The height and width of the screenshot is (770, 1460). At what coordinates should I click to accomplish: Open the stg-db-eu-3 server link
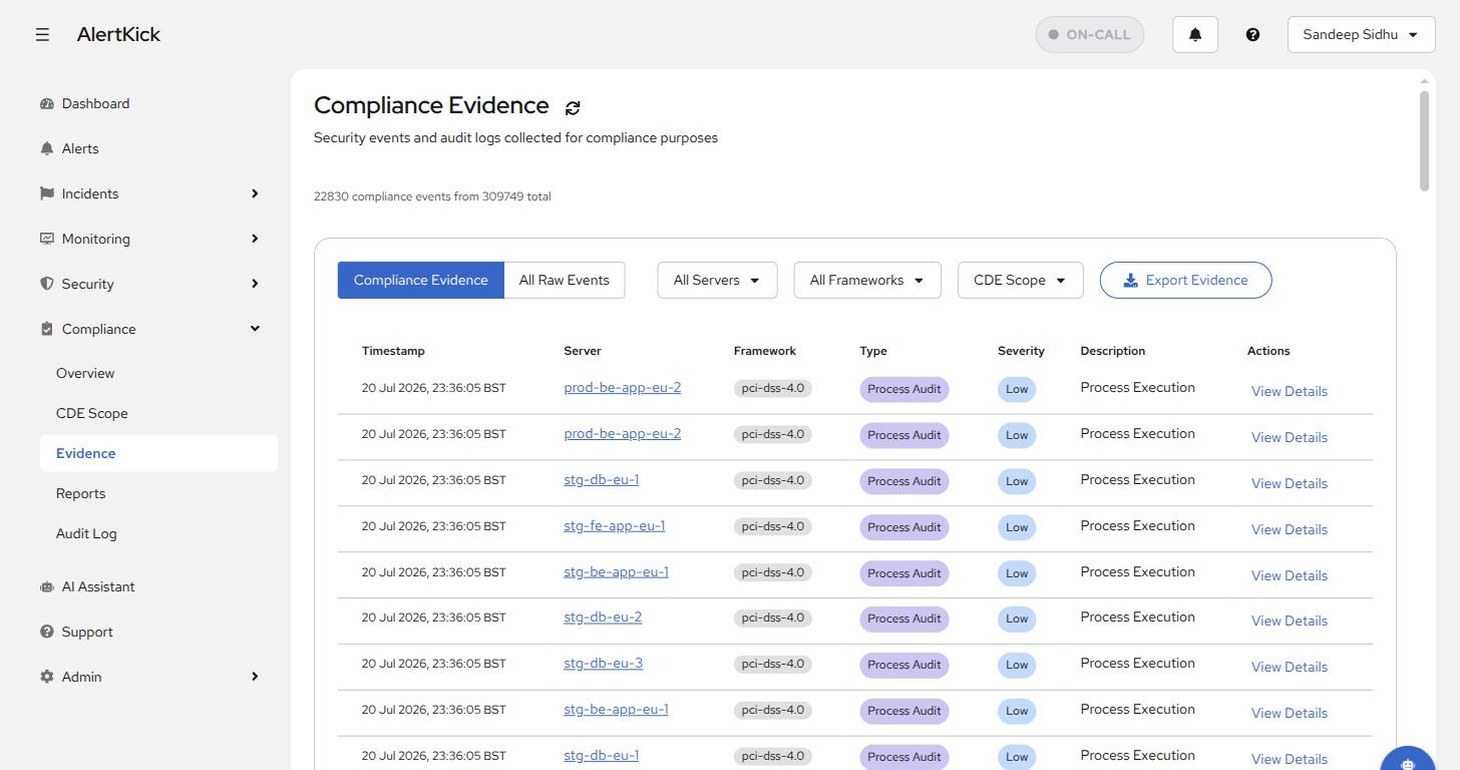pyautogui.click(x=603, y=663)
